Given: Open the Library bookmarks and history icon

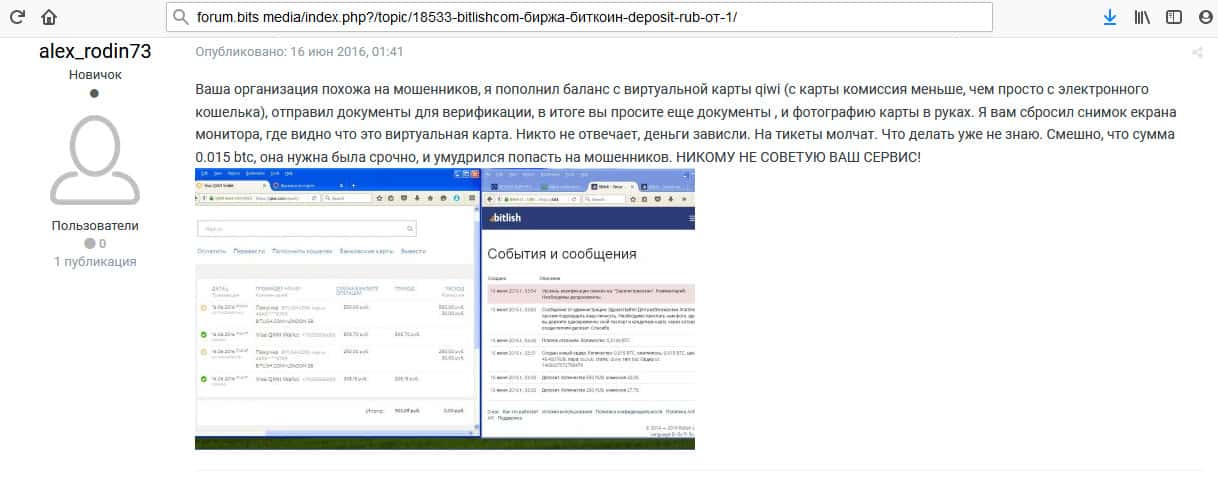Looking at the screenshot, I should click(x=1141, y=17).
